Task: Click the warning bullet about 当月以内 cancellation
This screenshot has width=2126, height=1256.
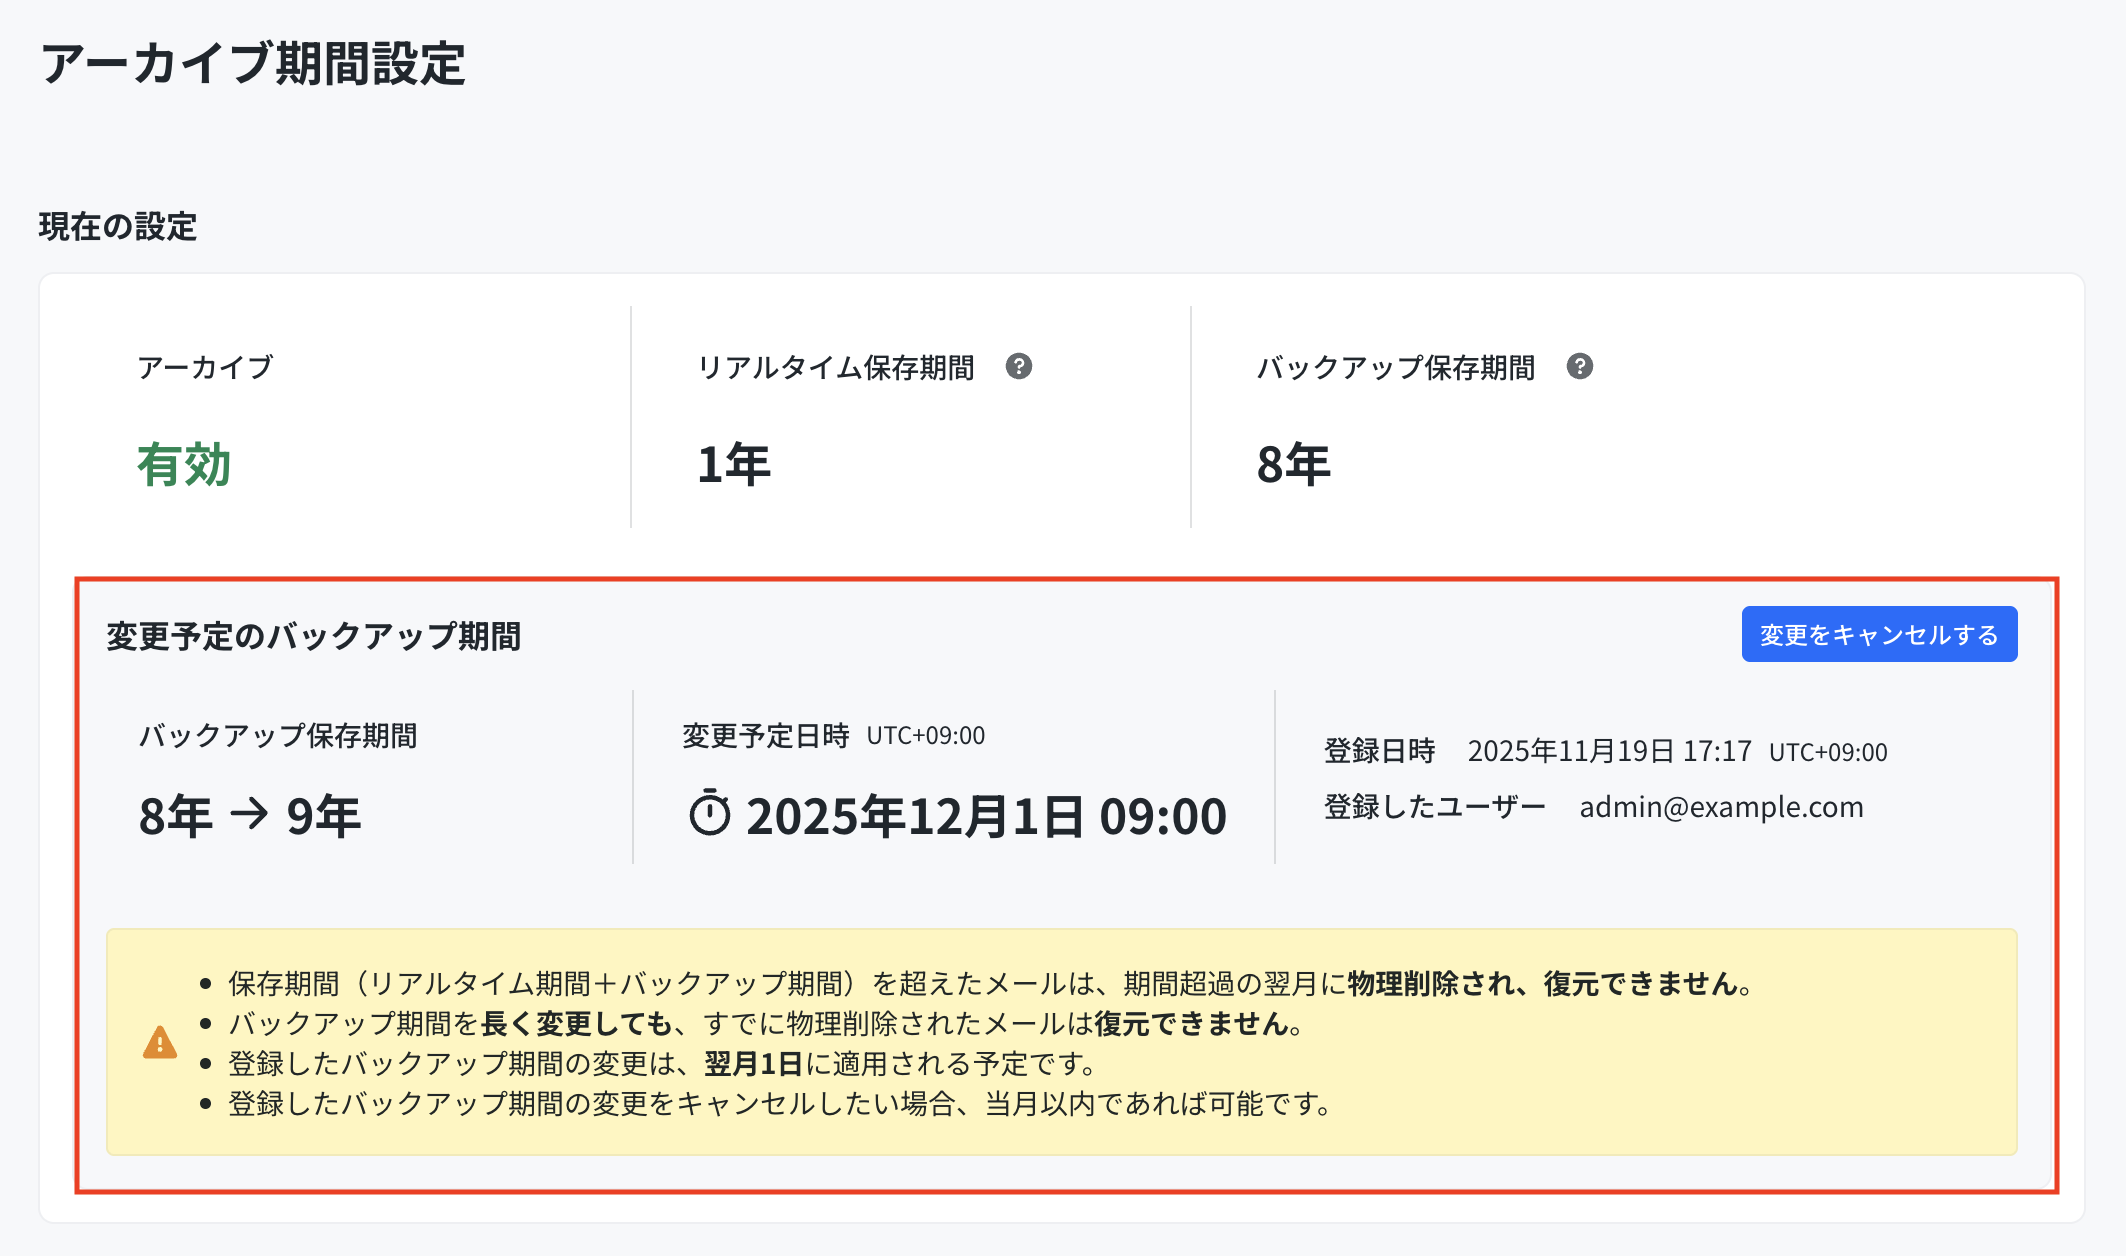Action: pos(780,1104)
